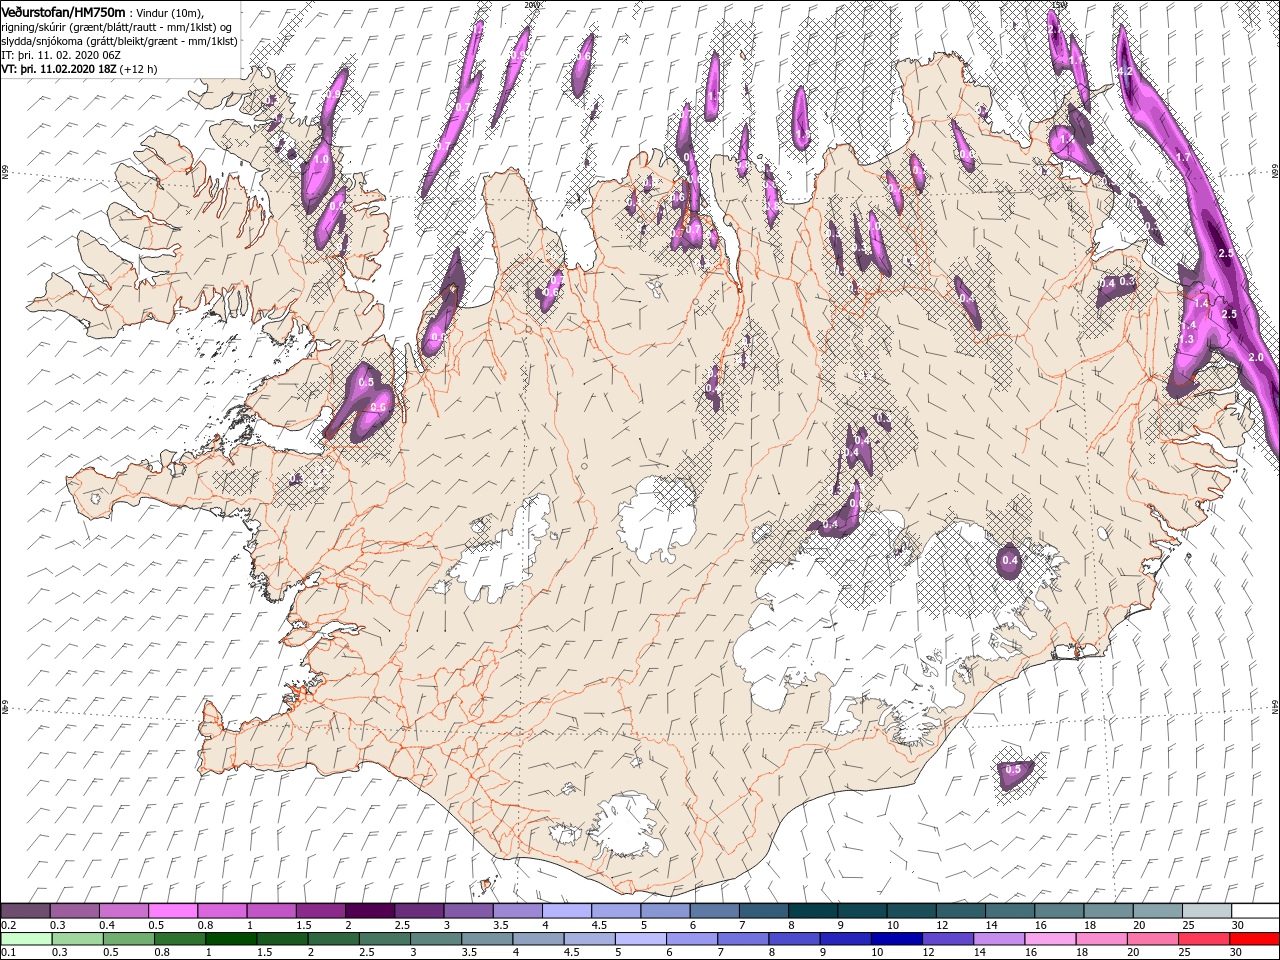Pick the upper-scale swatch between 0.2 and 0.3
This screenshot has width=1280, height=960.
(25, 911)
